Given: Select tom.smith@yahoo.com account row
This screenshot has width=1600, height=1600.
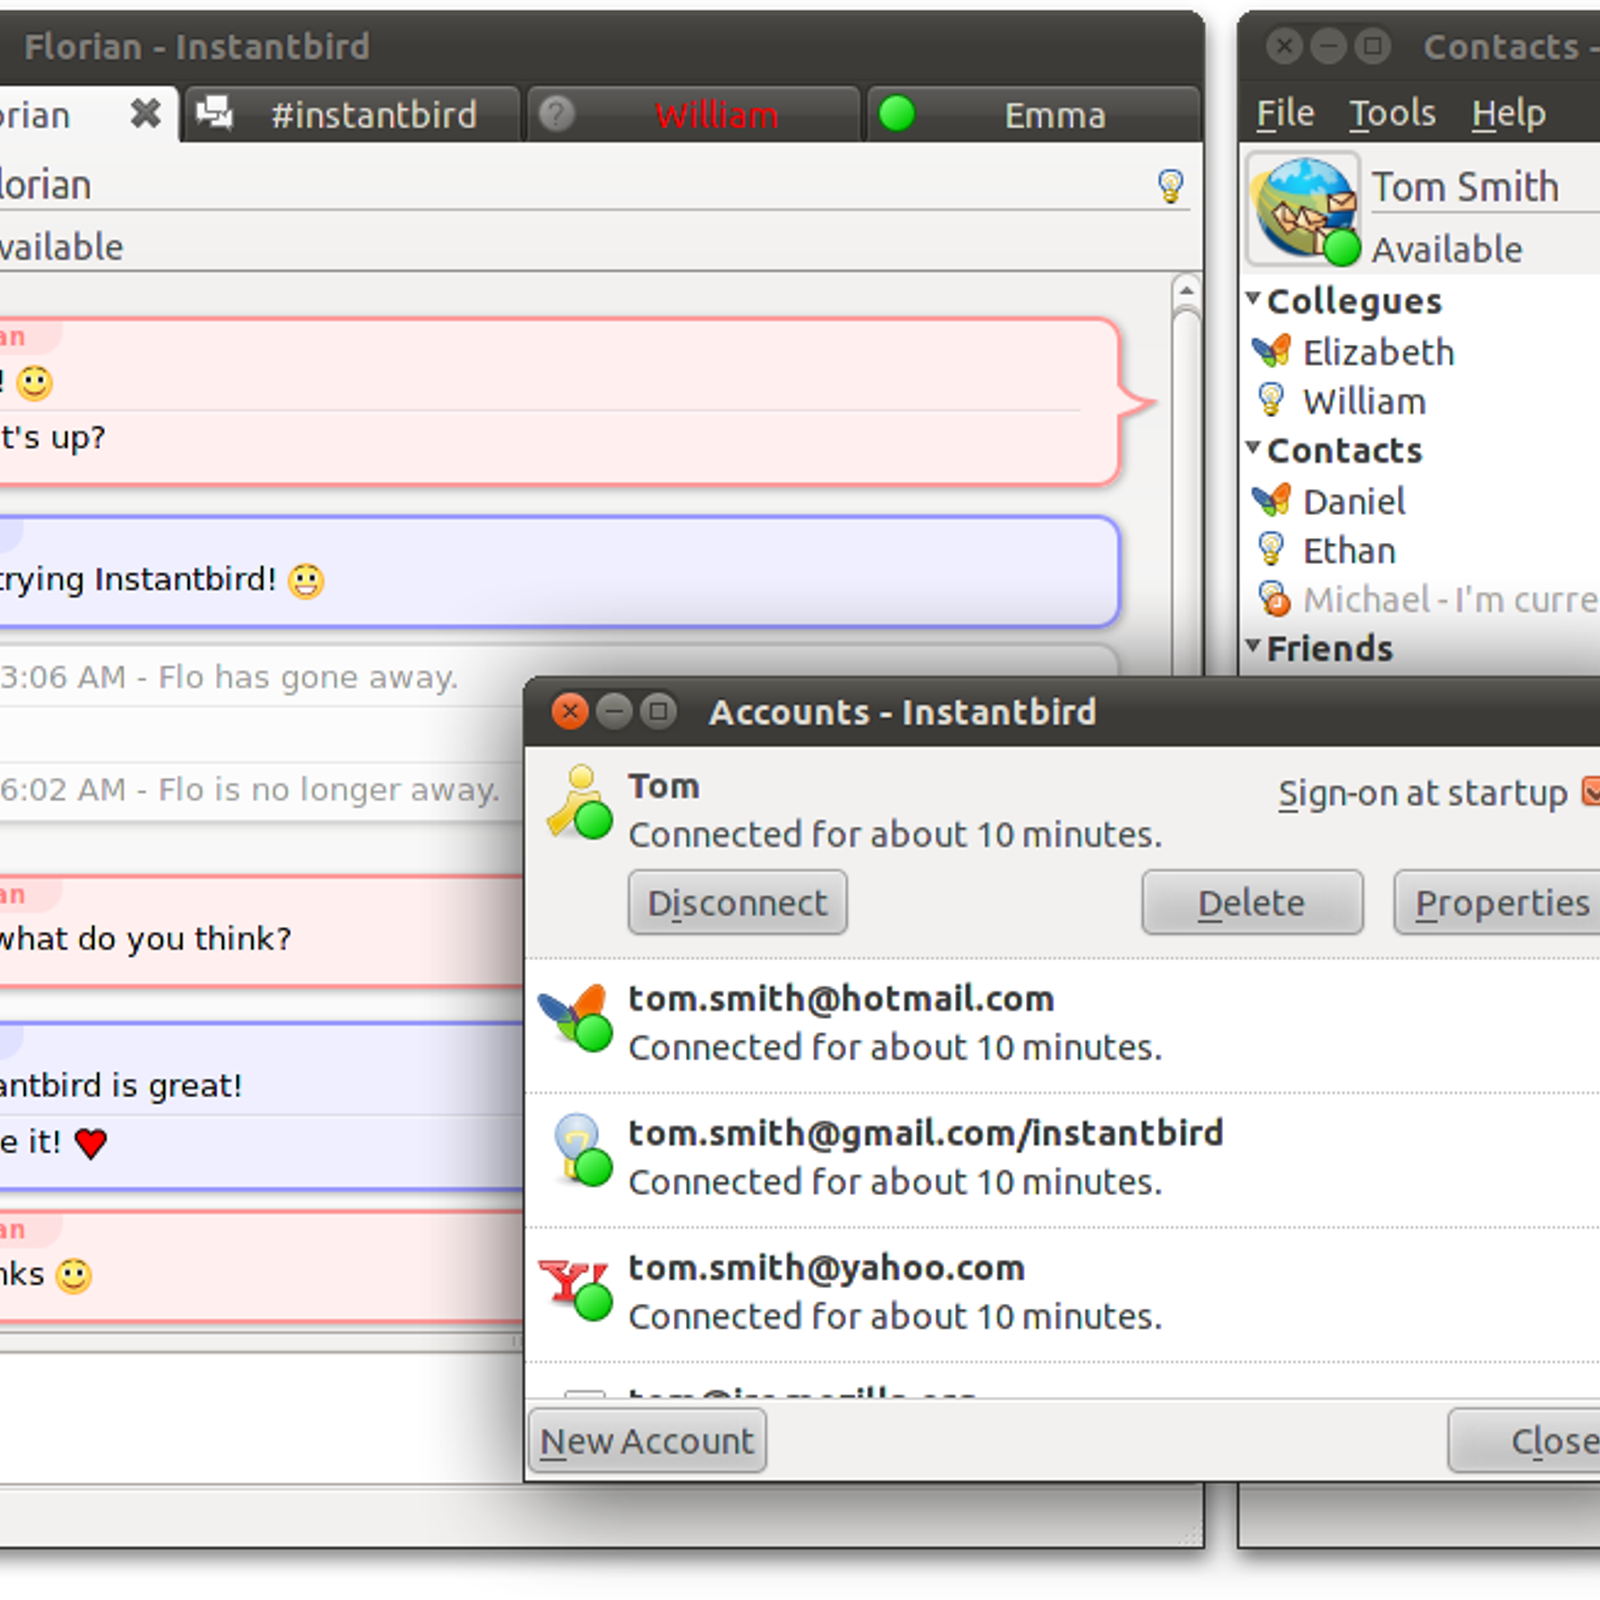Looking at the screenshot, I should [x=1062, y=1293].
